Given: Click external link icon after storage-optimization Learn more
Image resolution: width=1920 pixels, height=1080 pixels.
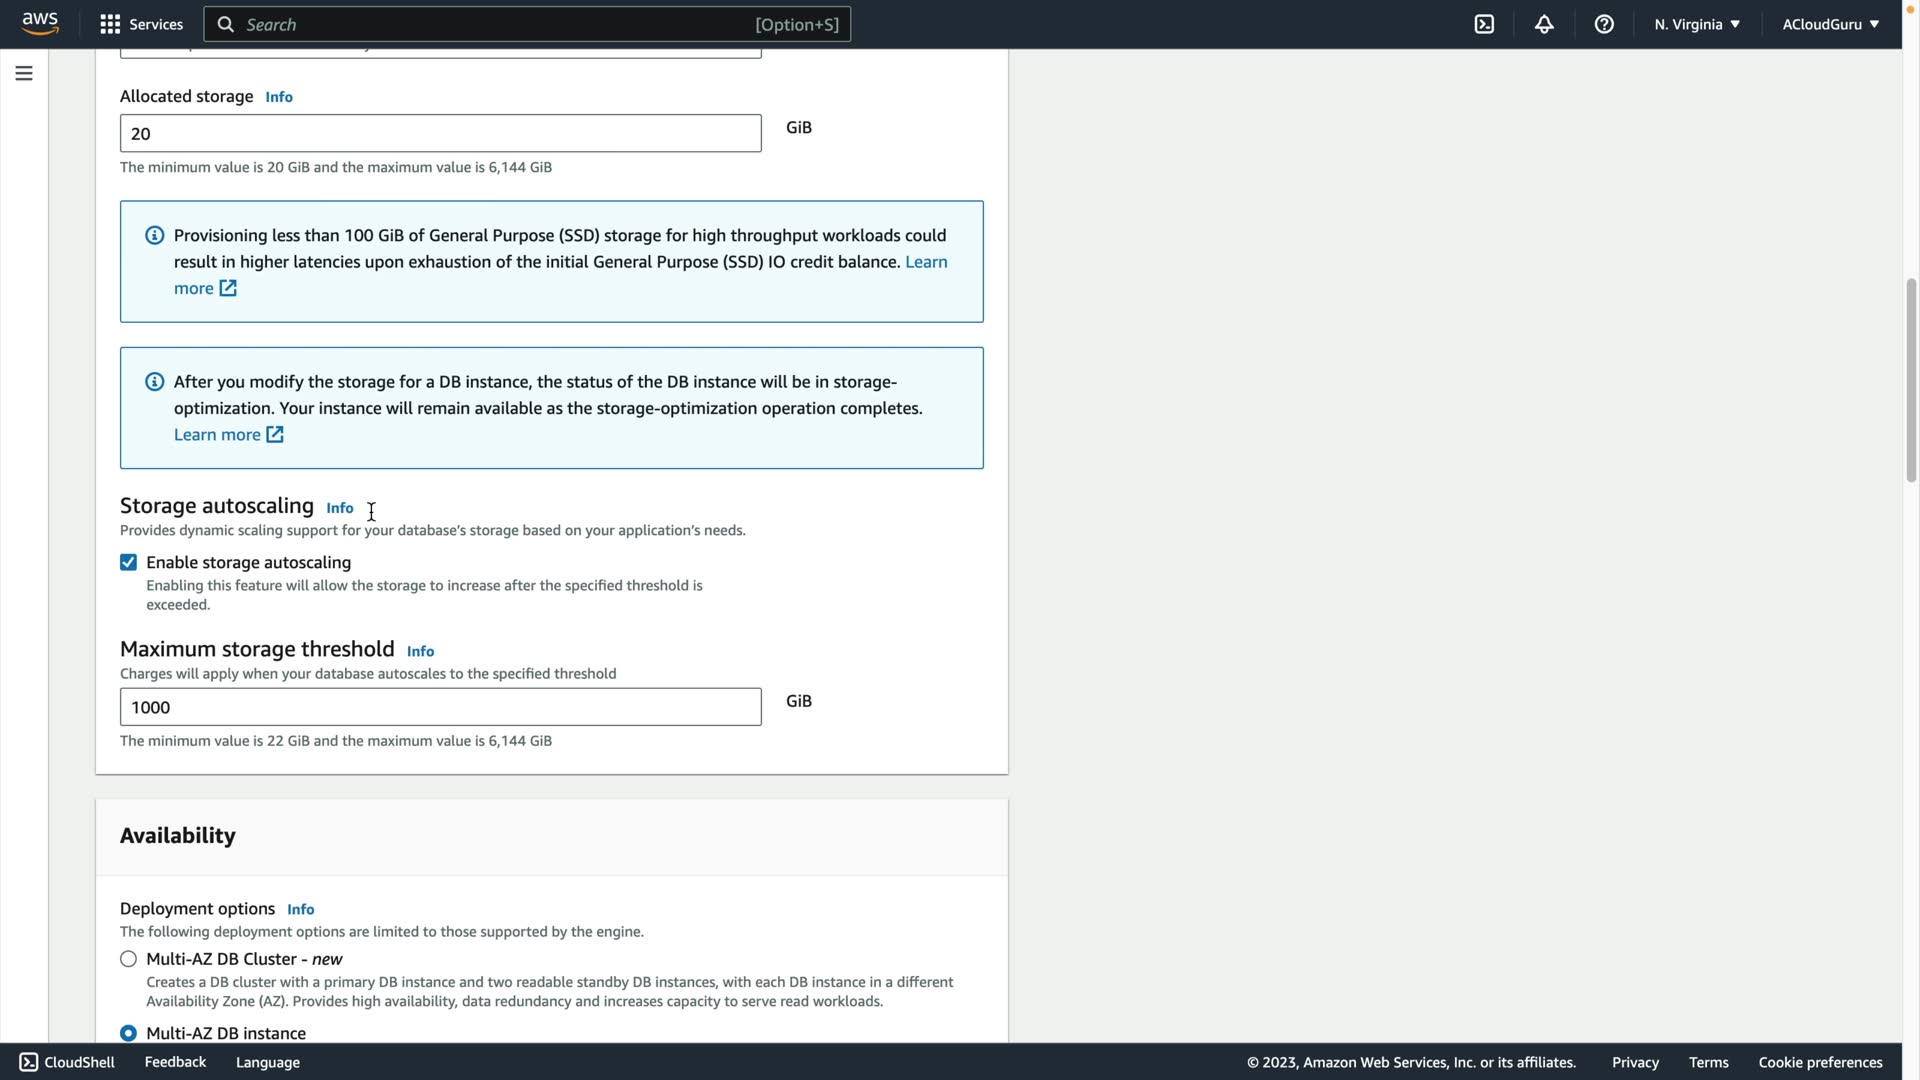Looking at the screenshot, I should pos(275,434).
